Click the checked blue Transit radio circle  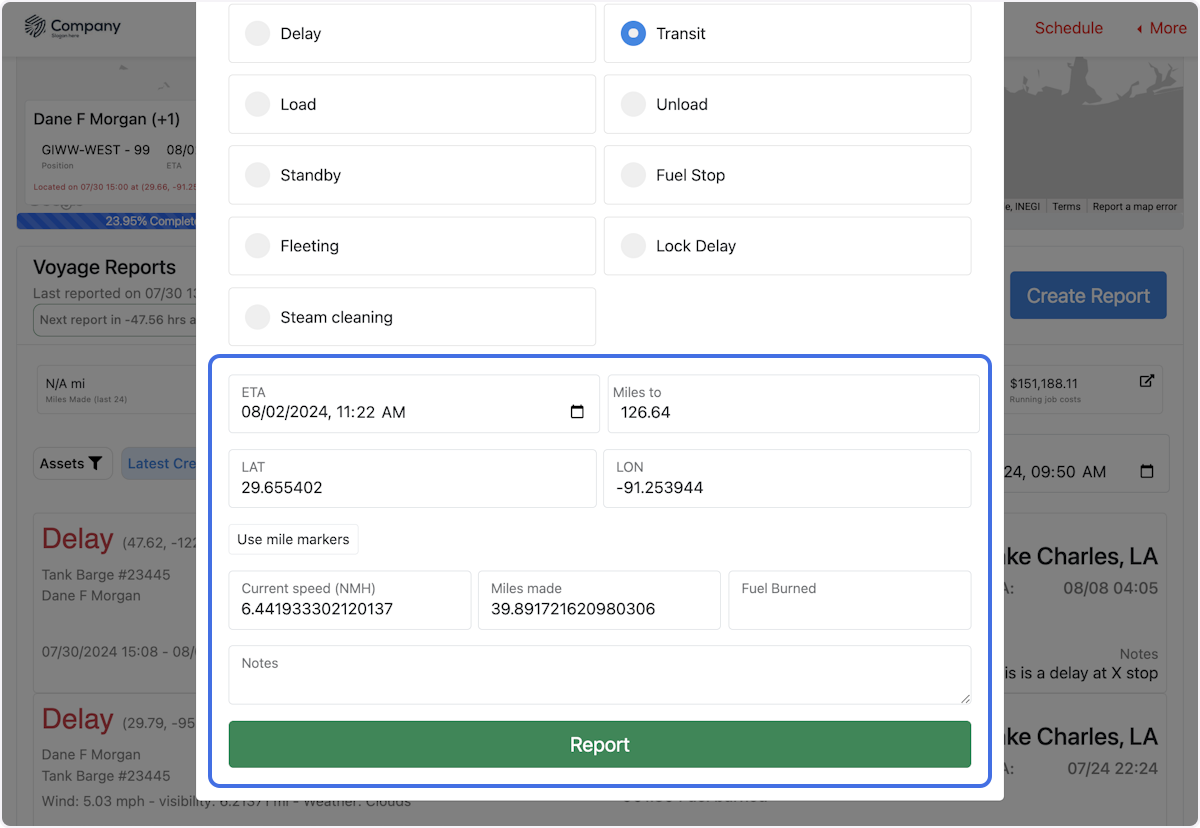tap(633, 33)
